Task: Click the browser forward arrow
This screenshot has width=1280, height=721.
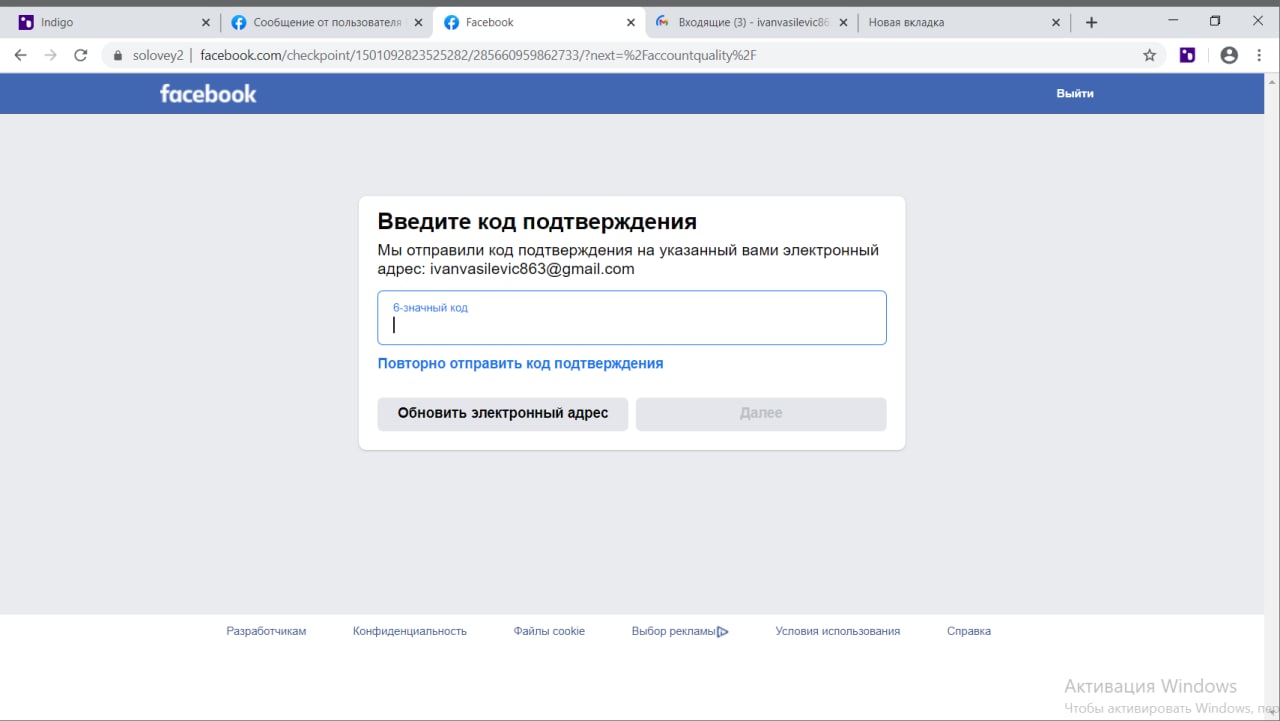Action: 50,55
